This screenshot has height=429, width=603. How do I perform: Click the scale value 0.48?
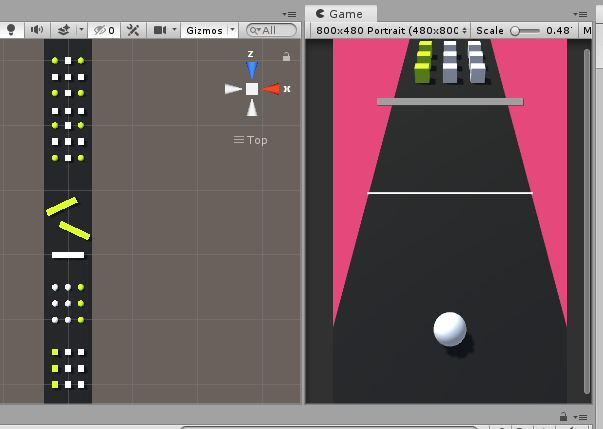559,30
